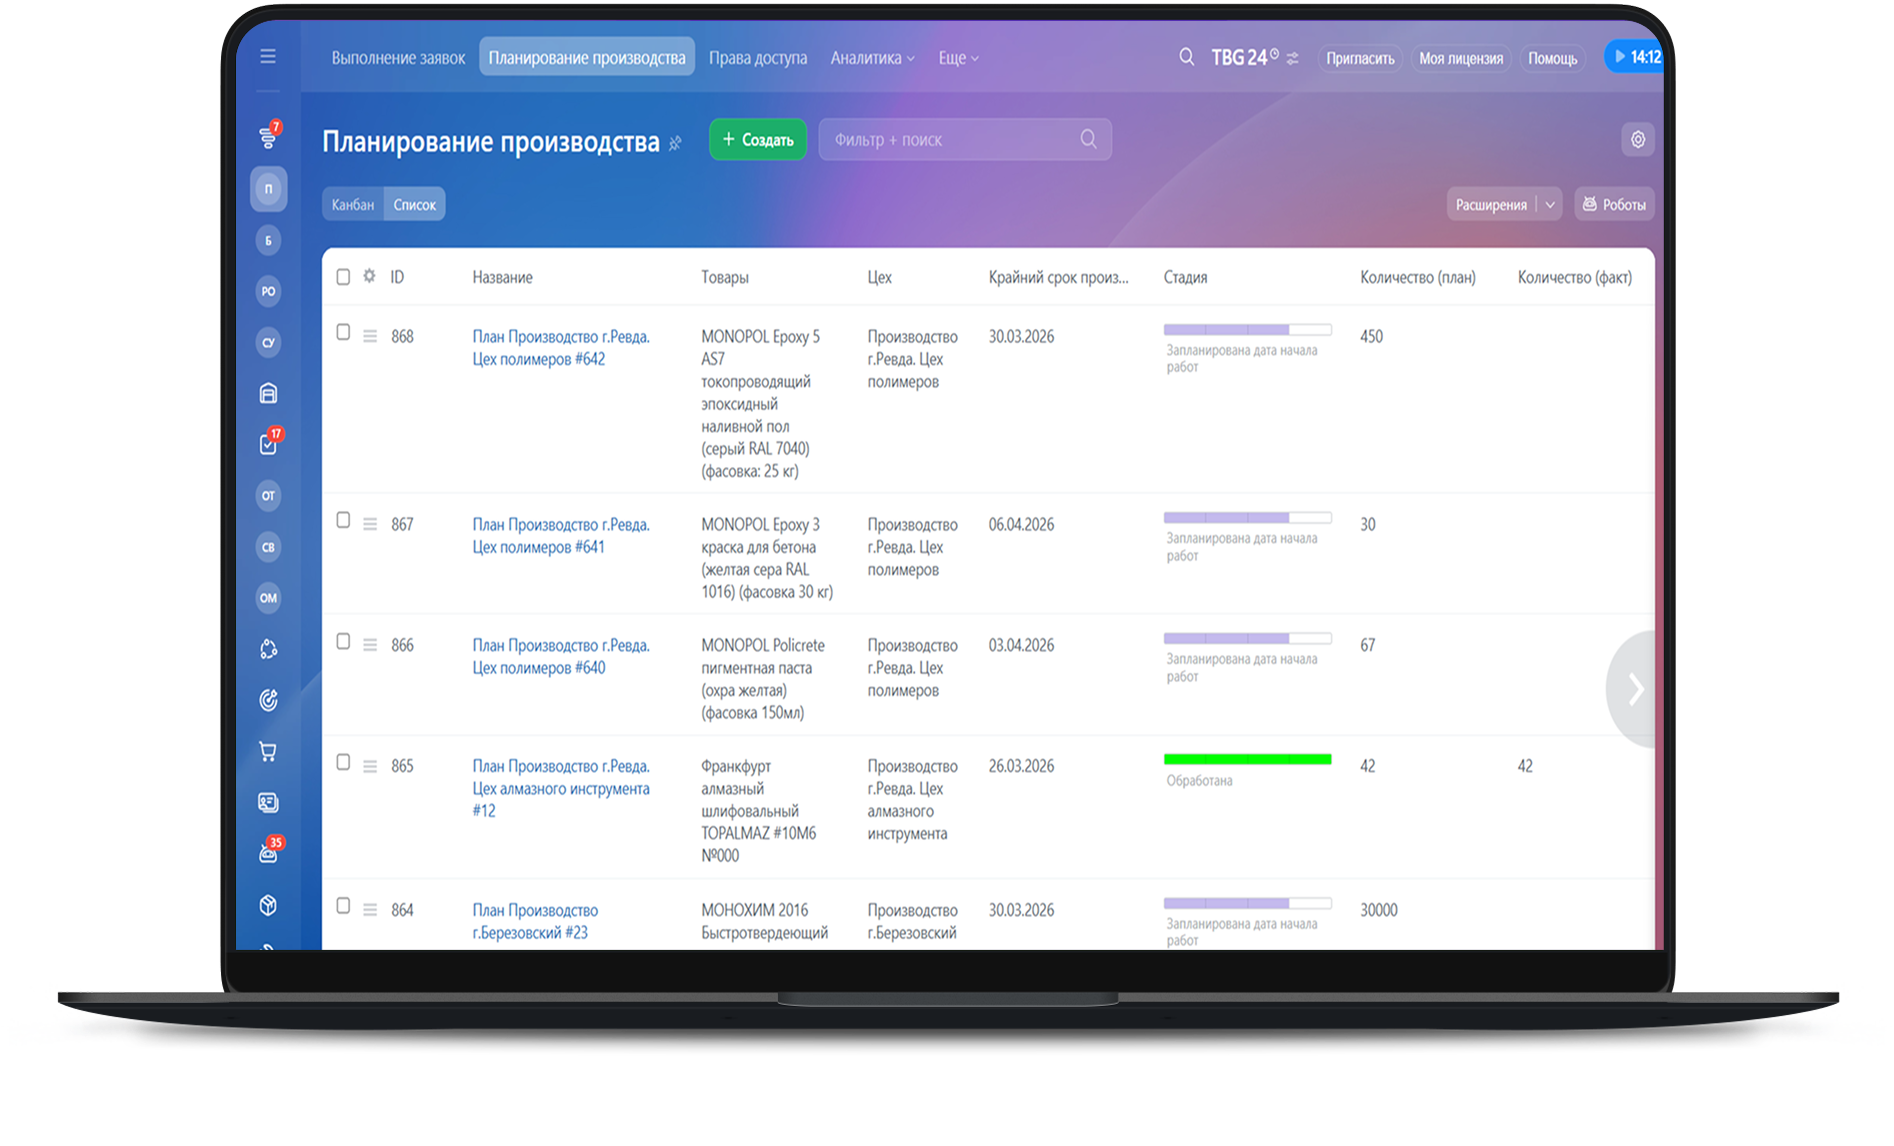Image resolution: width=1894 pixels, height=1146 pixels.
Task: Open the tasks icon with badge 17
Action: [268, 444]
